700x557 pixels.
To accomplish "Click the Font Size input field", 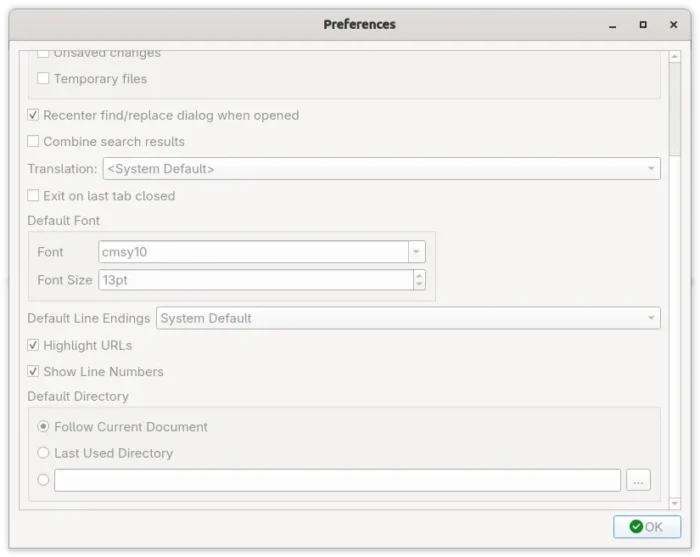I will (x=255, y=280).
